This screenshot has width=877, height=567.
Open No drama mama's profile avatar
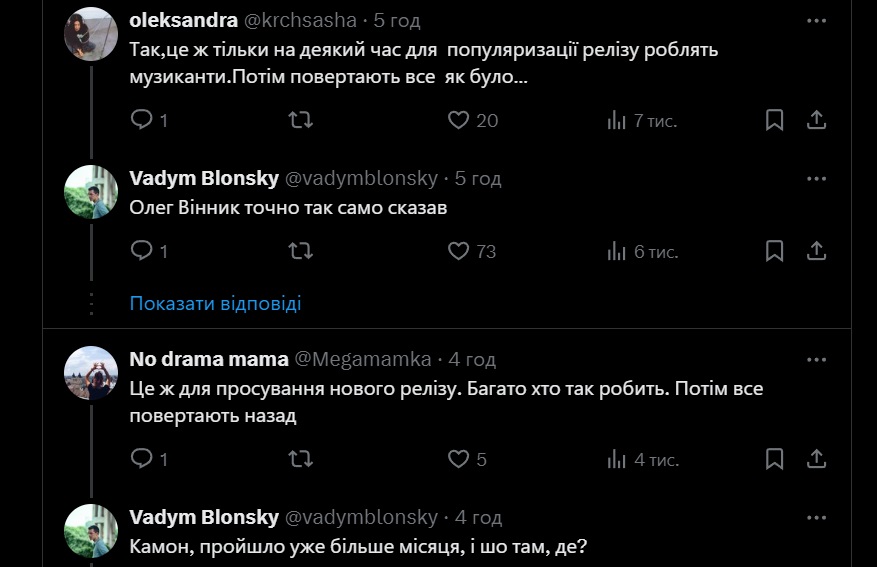click(x=91, y=373)
